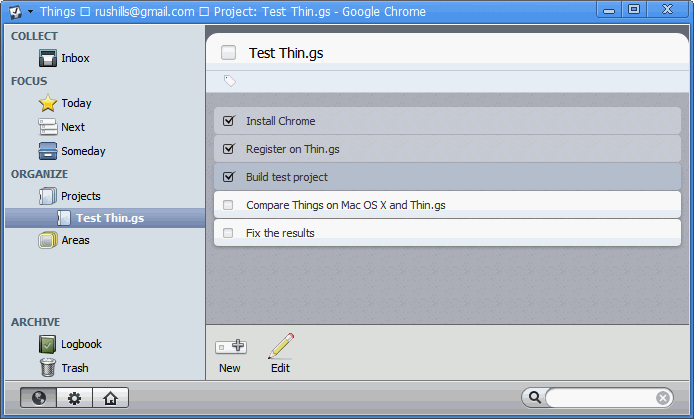Toggle the Test Thin.gs project header checkbox

[x=228, y=53]
